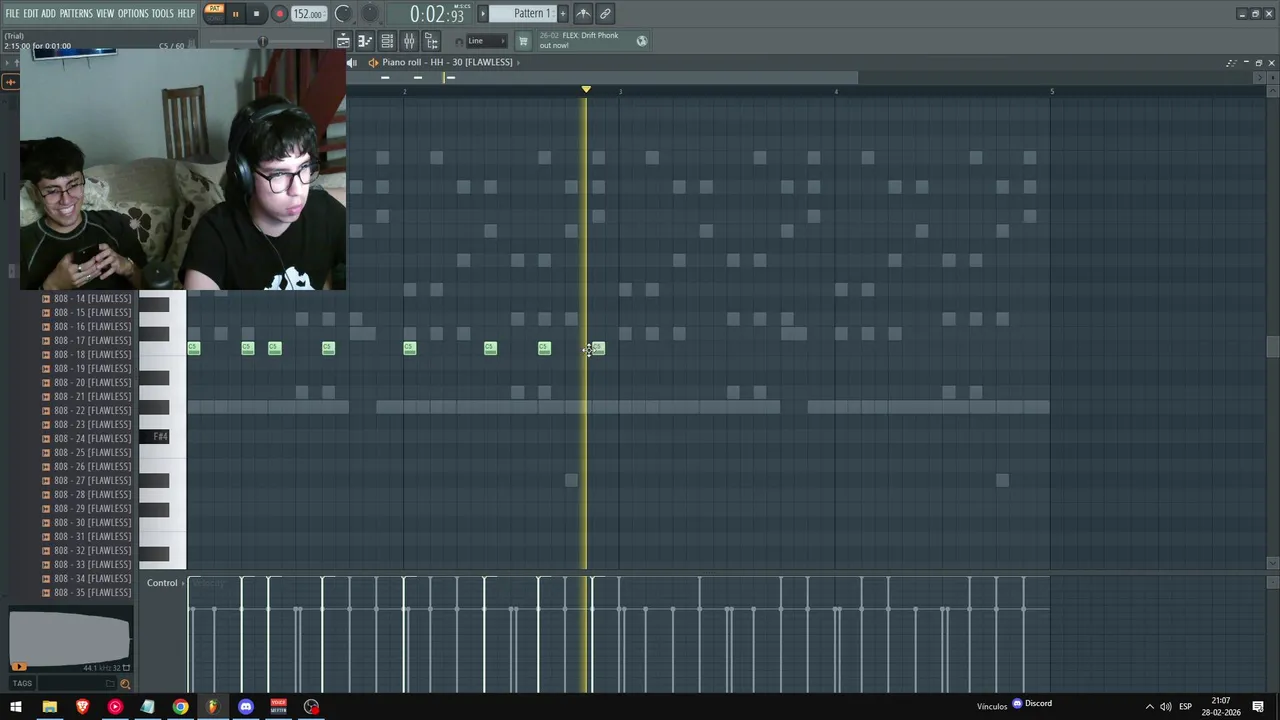The width and height of the screenshot is (1280, 720).
Task: Click Piano roll - HH - 30 [FLAWLESS] title
Action: 447,62
